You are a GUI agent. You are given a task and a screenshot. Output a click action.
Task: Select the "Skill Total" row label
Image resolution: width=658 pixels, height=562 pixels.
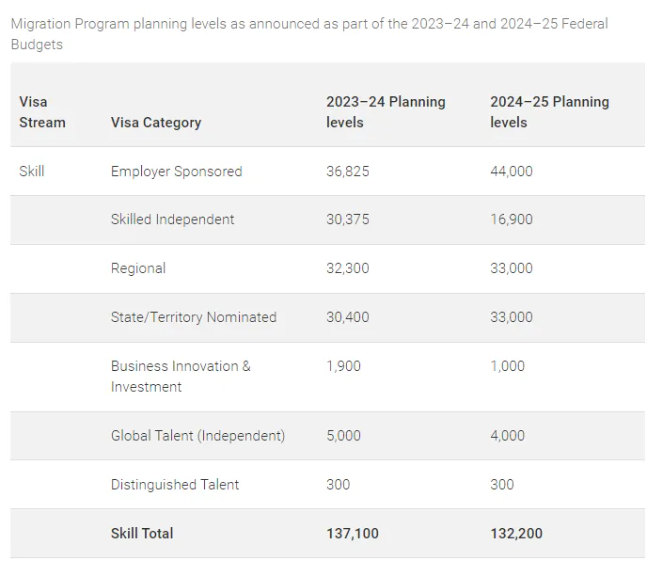click(x=142, y=533)
